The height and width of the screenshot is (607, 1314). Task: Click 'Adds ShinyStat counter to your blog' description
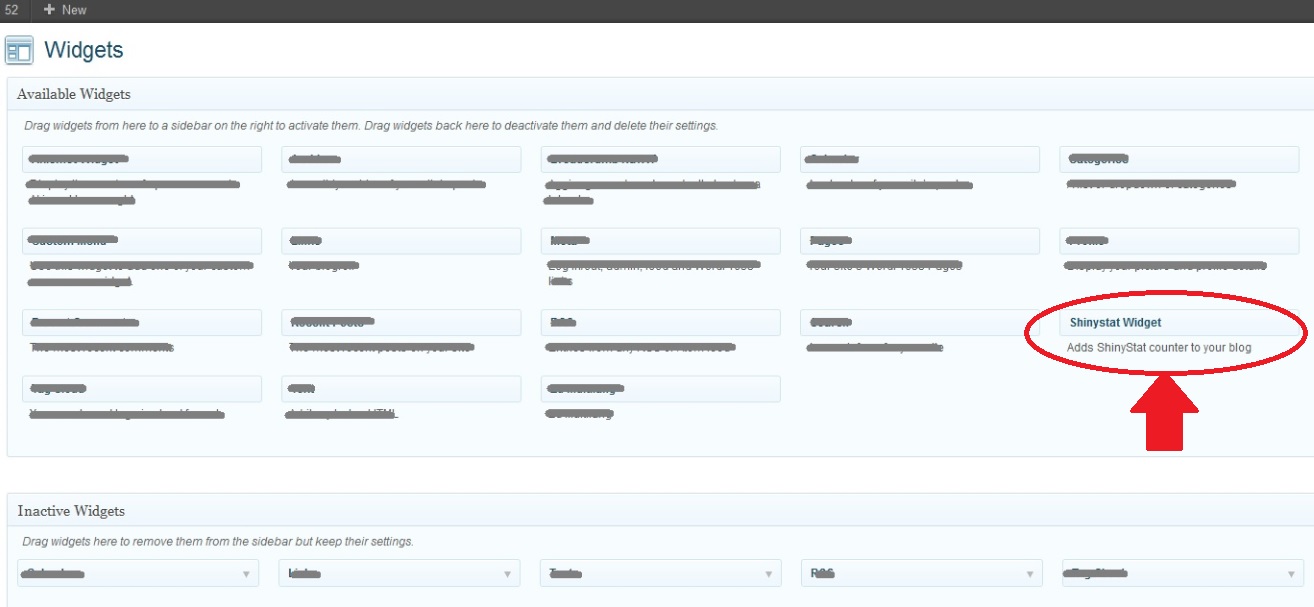[x=1161, y=348]
